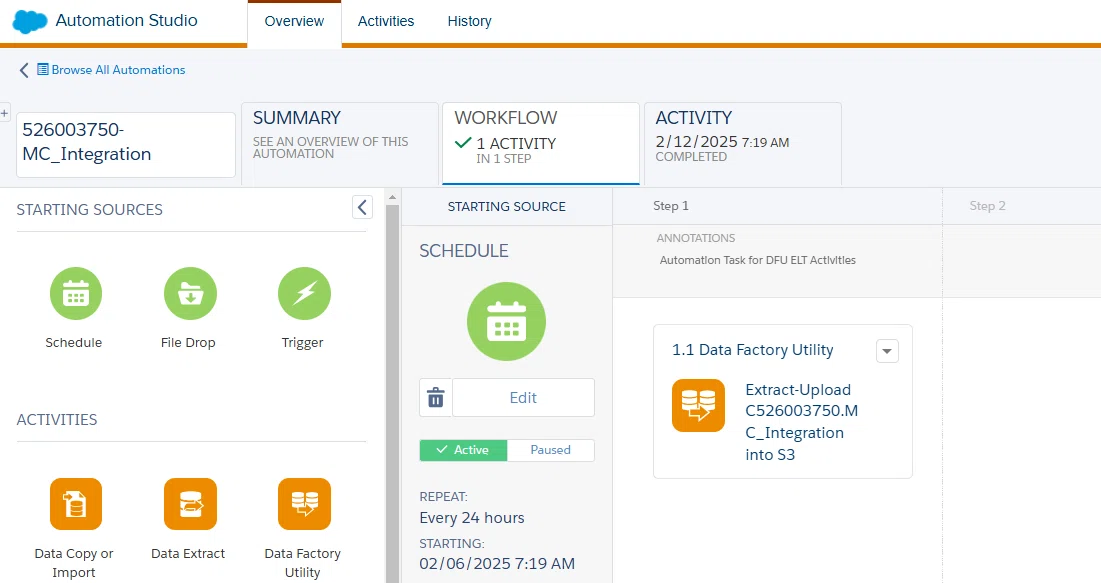The width and height of the screenshot is (1101, 583).
Task: Open the Workflow panel tab
Action: pos(541,143)
